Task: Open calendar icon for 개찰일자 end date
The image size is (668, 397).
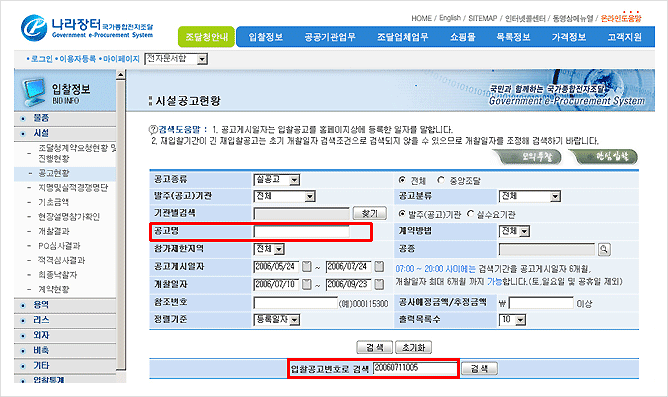Action: pyautogui.click(x=379, y=284)
